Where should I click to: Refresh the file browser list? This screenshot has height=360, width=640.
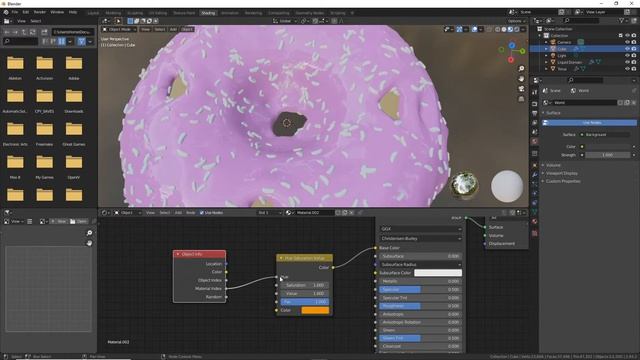coord(33,31)
